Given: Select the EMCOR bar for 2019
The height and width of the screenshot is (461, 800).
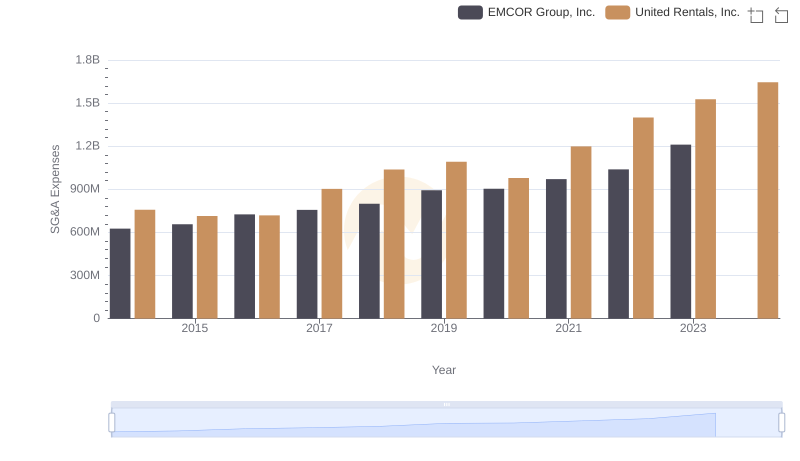Looking at the screenshot, I should pyautogui.click(x=432, y=254).
